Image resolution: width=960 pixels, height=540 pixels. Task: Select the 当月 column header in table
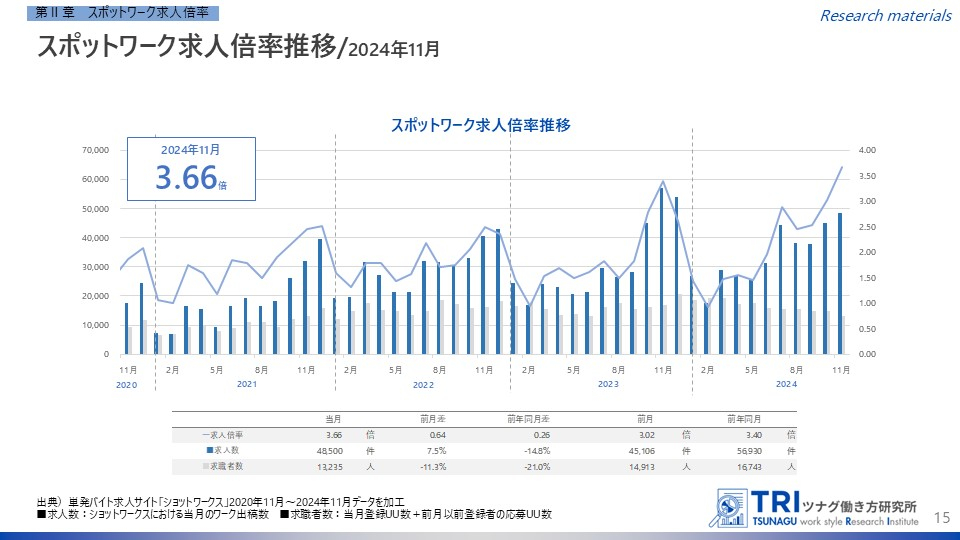[x=334, y=418]
